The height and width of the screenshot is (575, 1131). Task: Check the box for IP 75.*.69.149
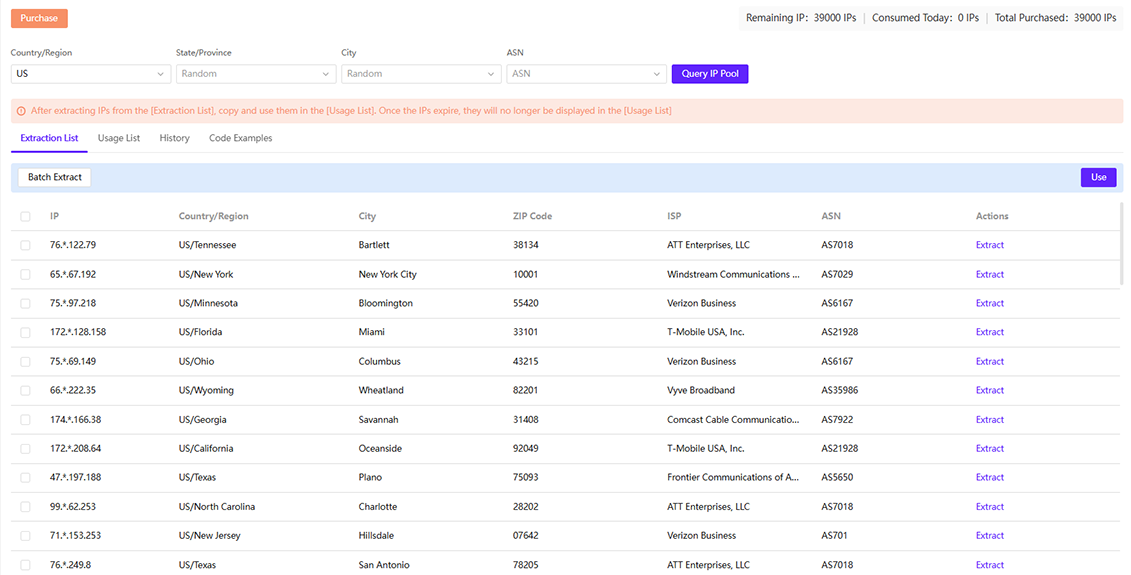coord(25,361)
